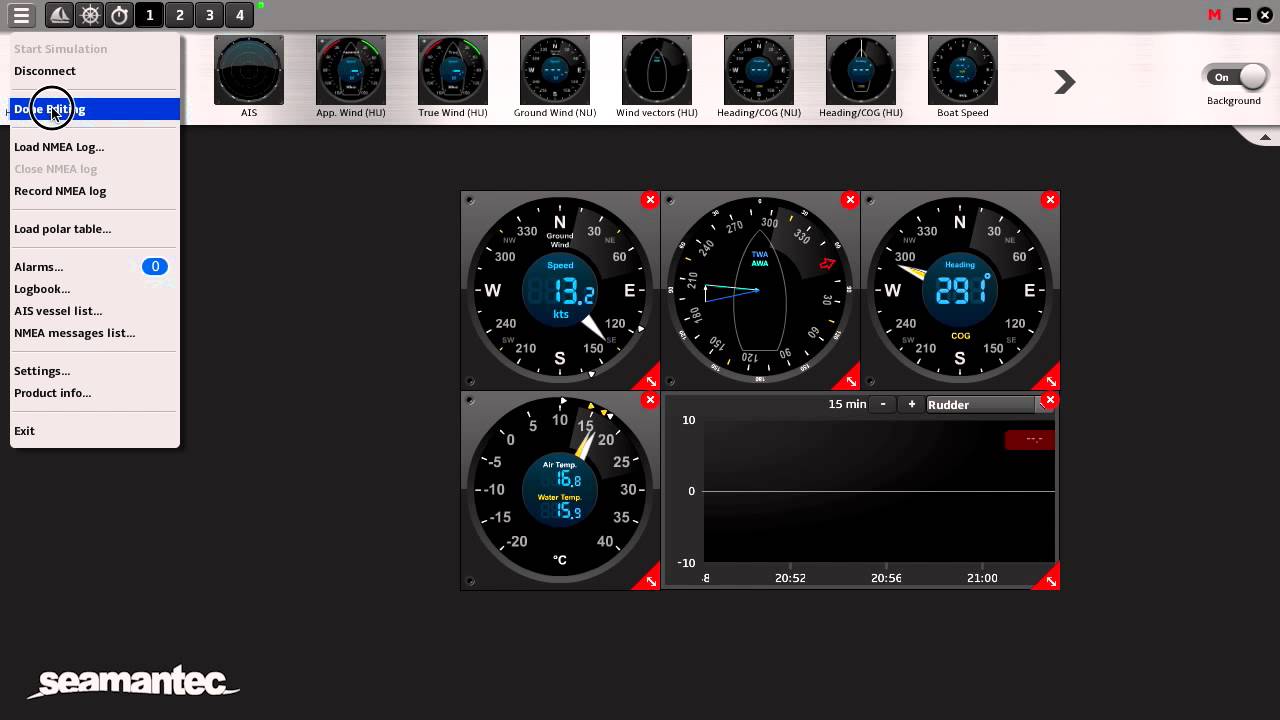
Task: Switch to instrument page 2
Action: pos(180,15)
